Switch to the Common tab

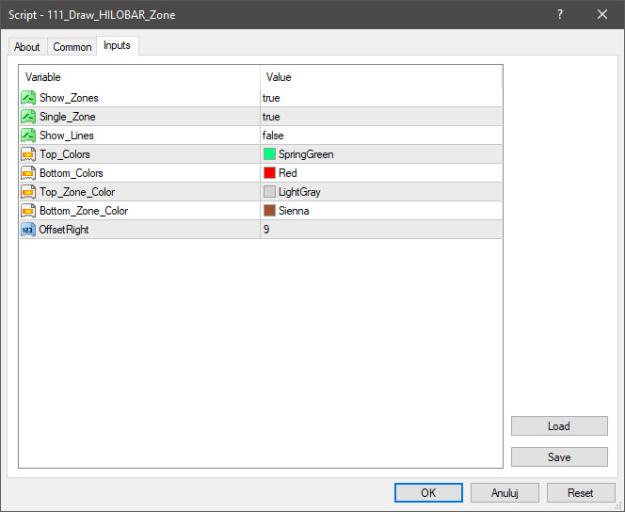[x=72, y=47]
